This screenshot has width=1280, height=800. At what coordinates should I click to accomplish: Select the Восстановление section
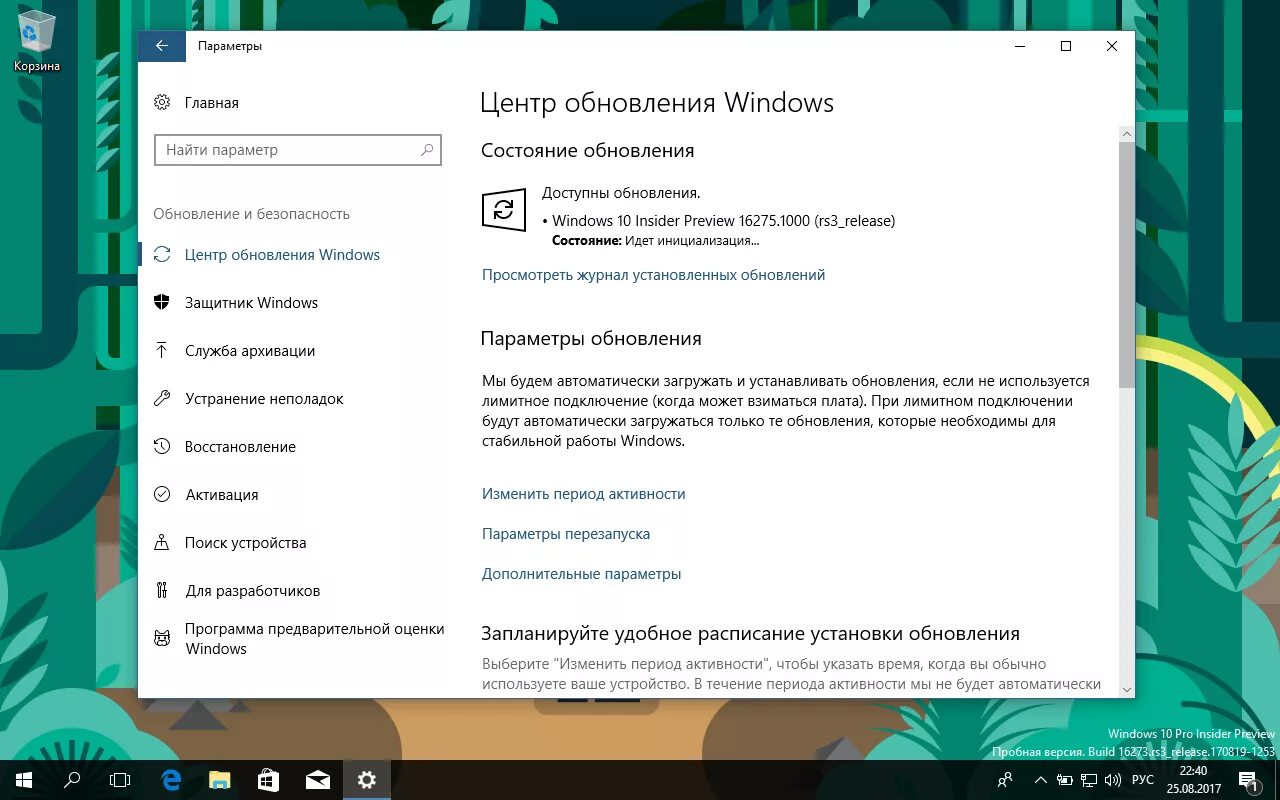pos(241,446)
